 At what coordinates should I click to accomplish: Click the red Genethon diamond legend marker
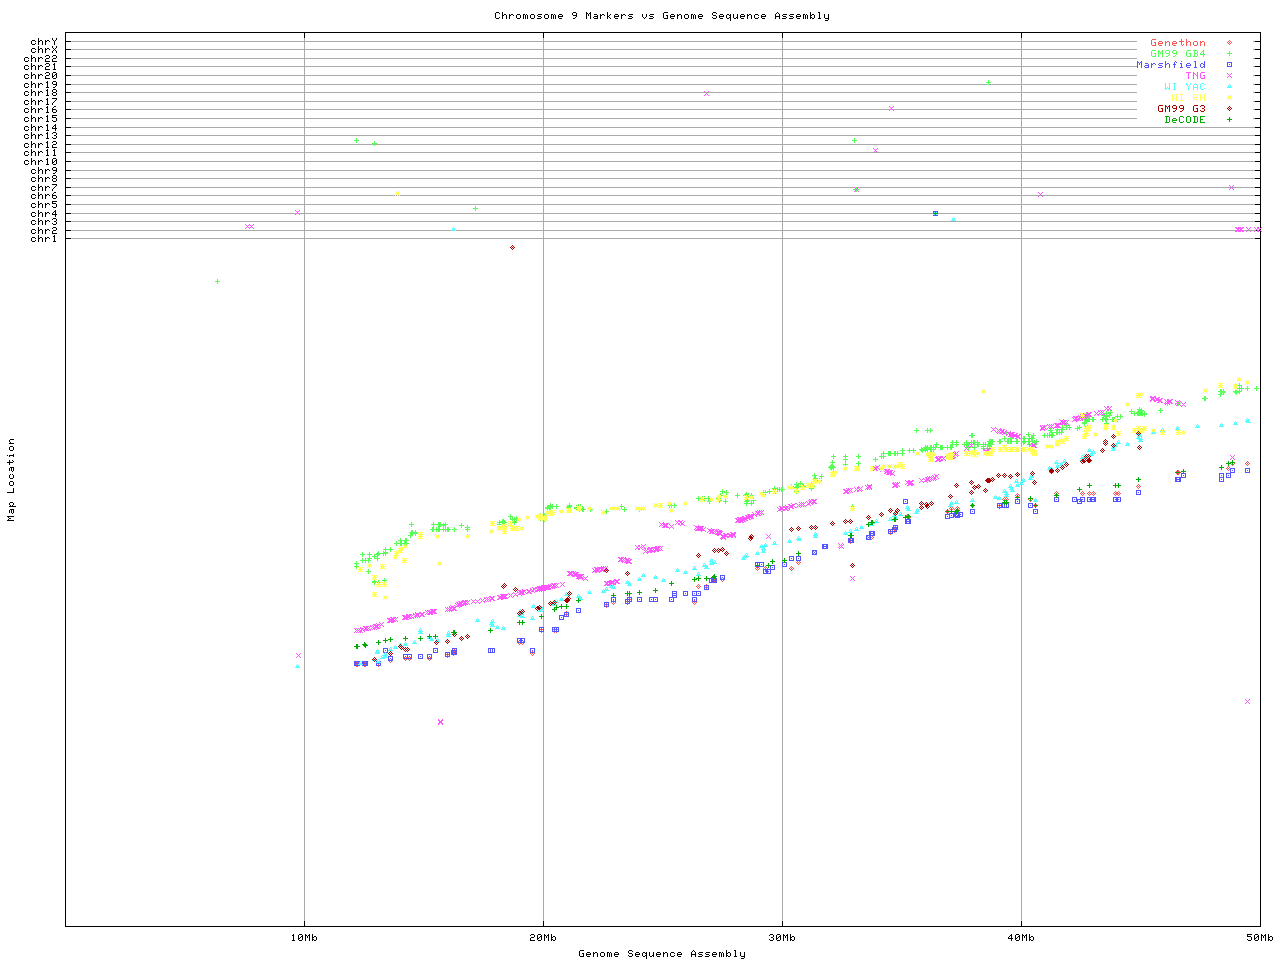[x=1229, y=43]
